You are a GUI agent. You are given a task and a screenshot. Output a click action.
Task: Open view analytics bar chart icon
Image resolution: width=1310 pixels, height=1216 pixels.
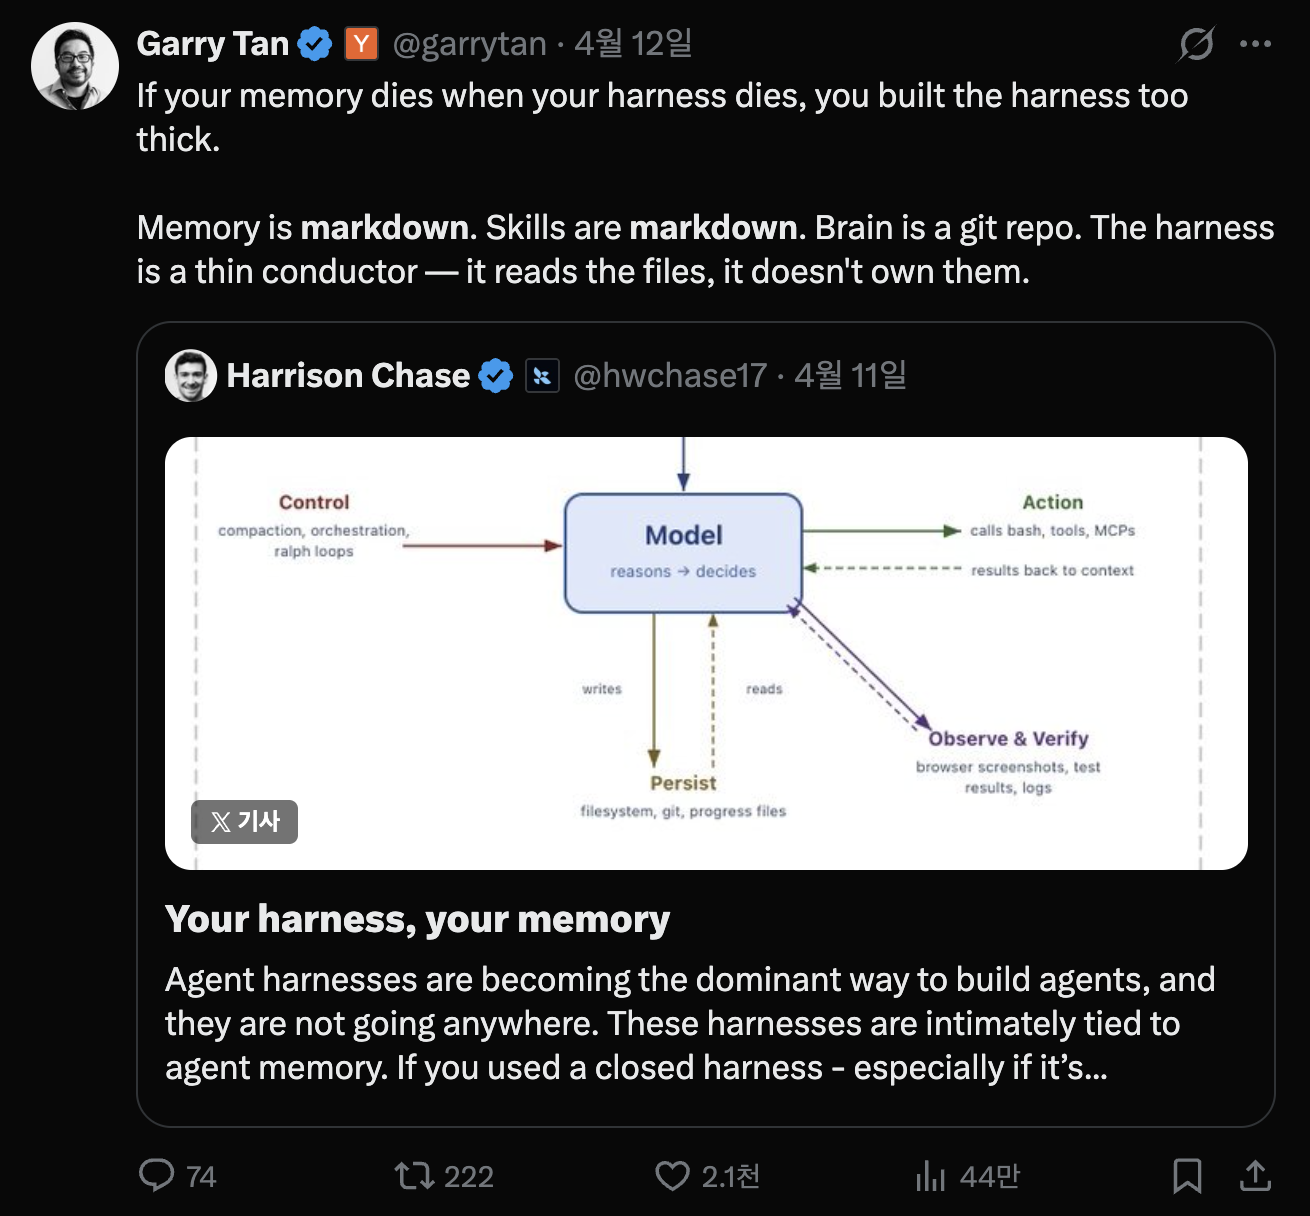pos(930,1176)
